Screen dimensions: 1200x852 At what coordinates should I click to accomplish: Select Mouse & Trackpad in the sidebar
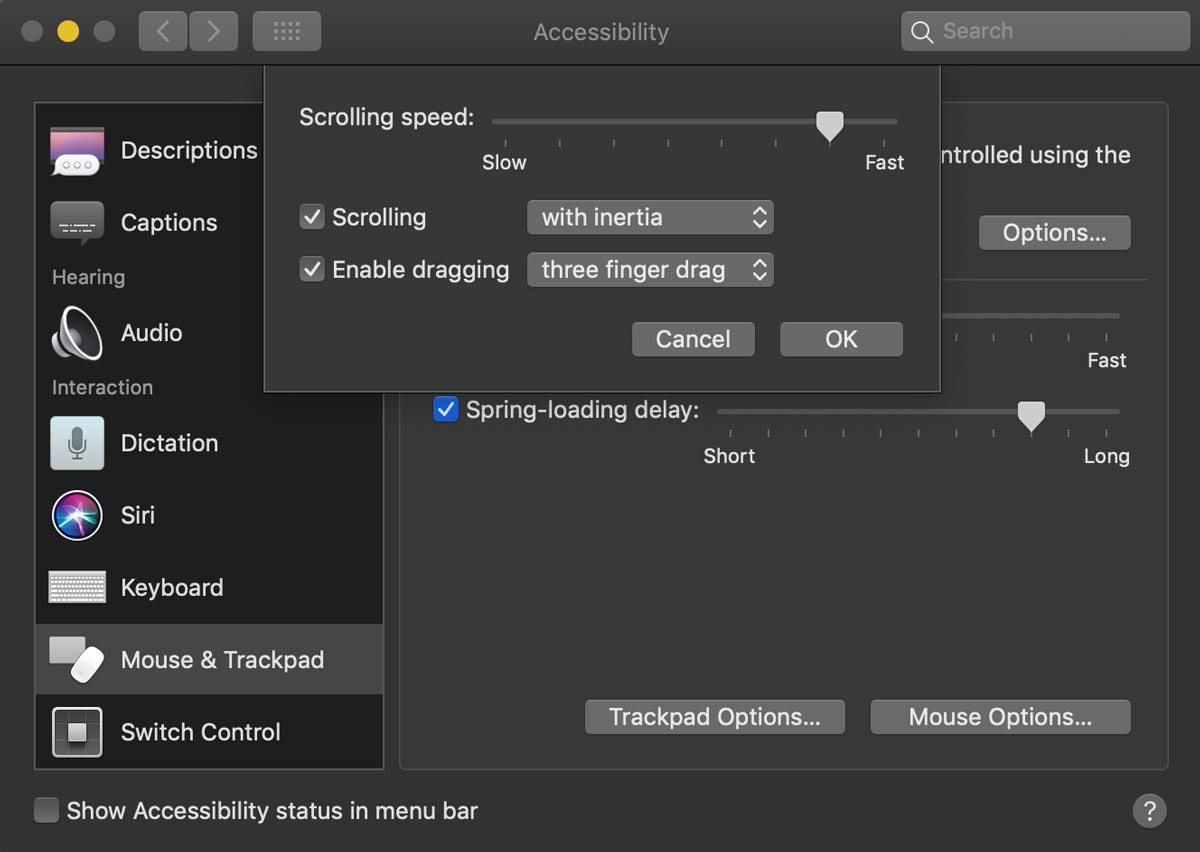(209, 660)
